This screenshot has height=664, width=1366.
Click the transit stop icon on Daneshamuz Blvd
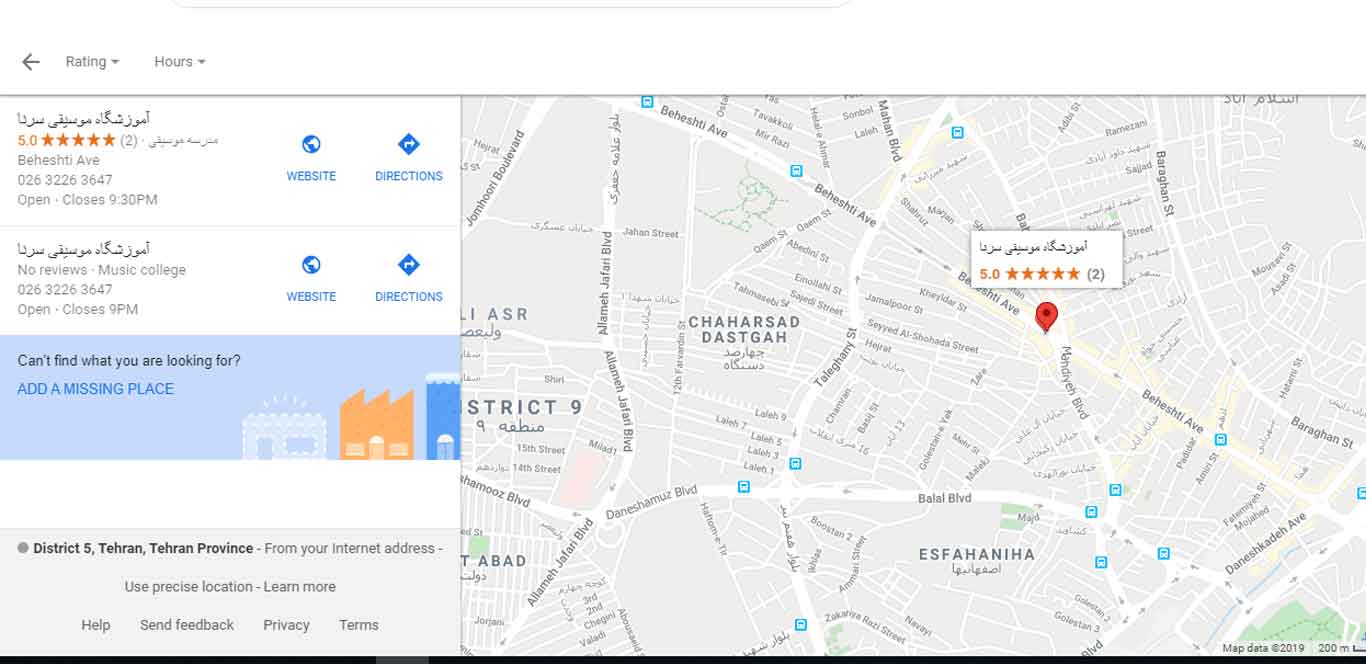pos(743,487)
